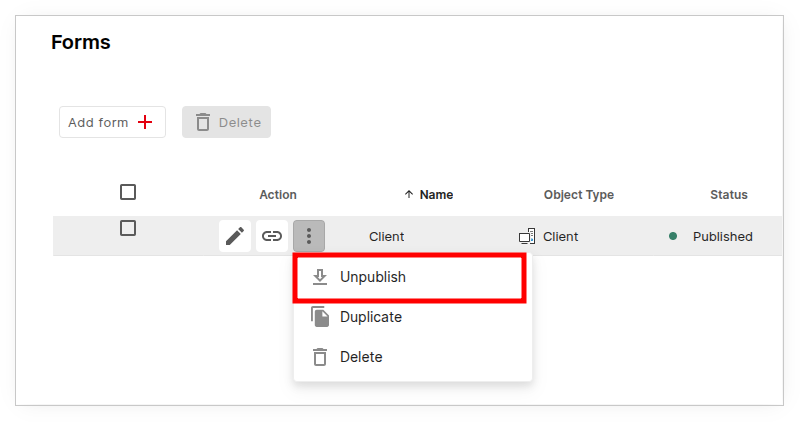Click the red plus icon beside Add form
800x422 pixels.
pos(145,122)
